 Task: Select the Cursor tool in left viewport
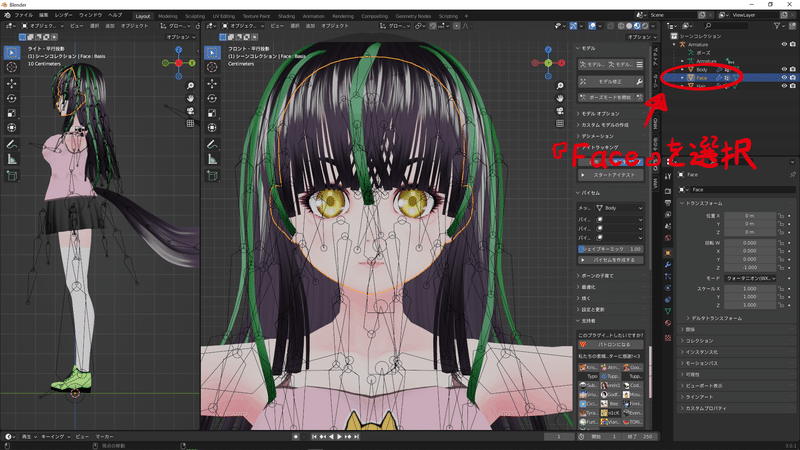[x=12, y=67]
